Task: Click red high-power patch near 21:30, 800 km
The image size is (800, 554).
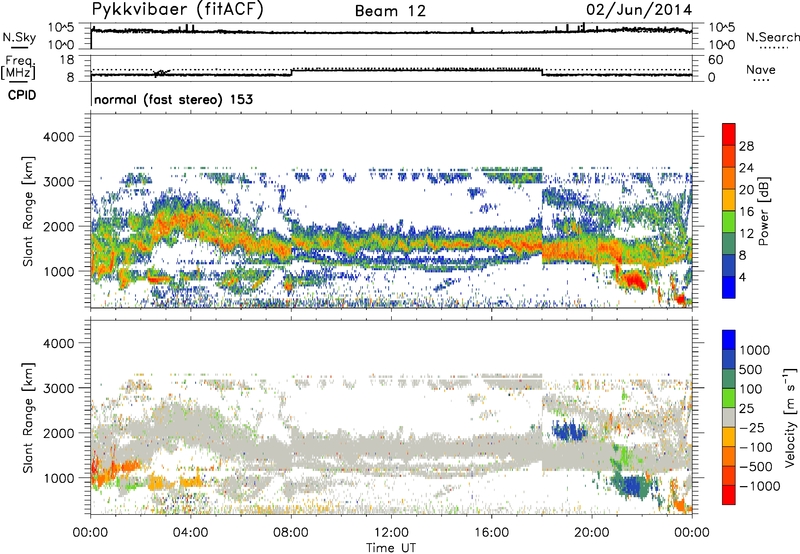Action: point(634,280)
